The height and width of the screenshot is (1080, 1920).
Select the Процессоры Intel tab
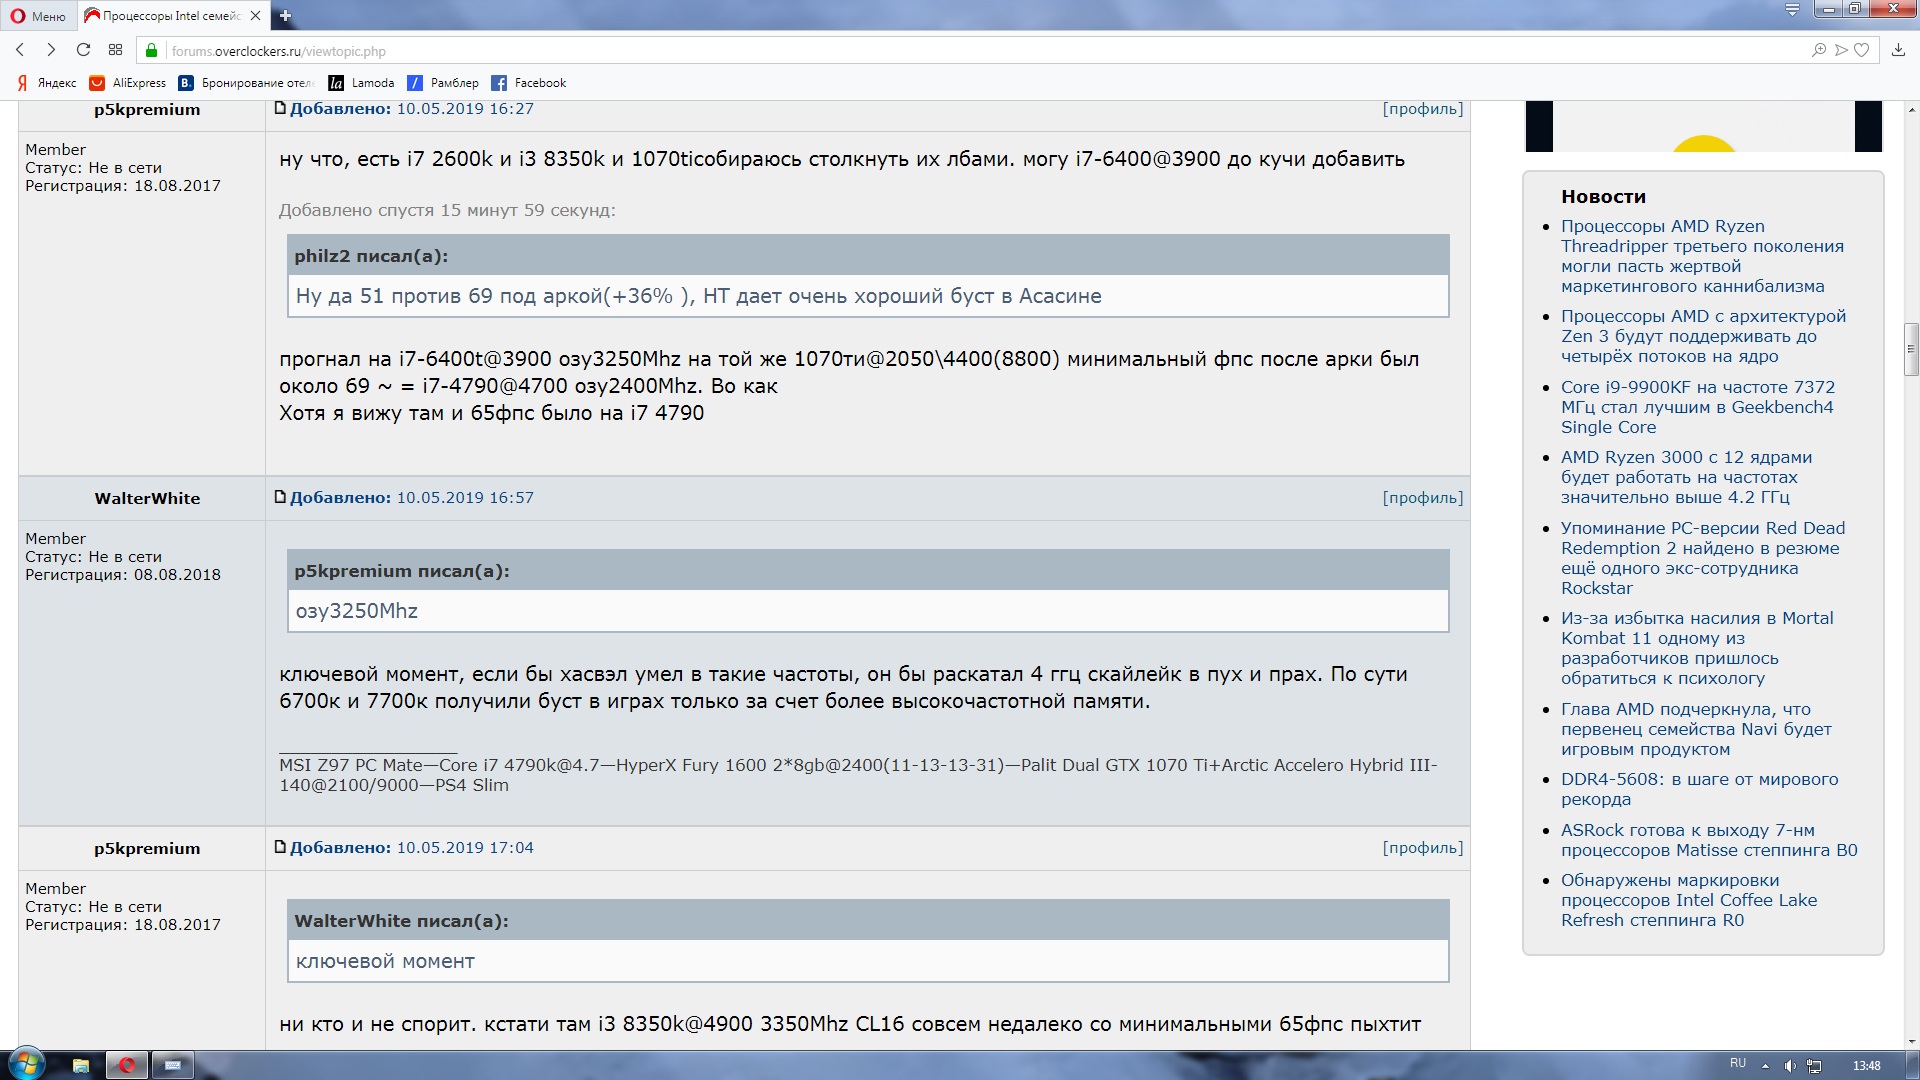[170, 16]
